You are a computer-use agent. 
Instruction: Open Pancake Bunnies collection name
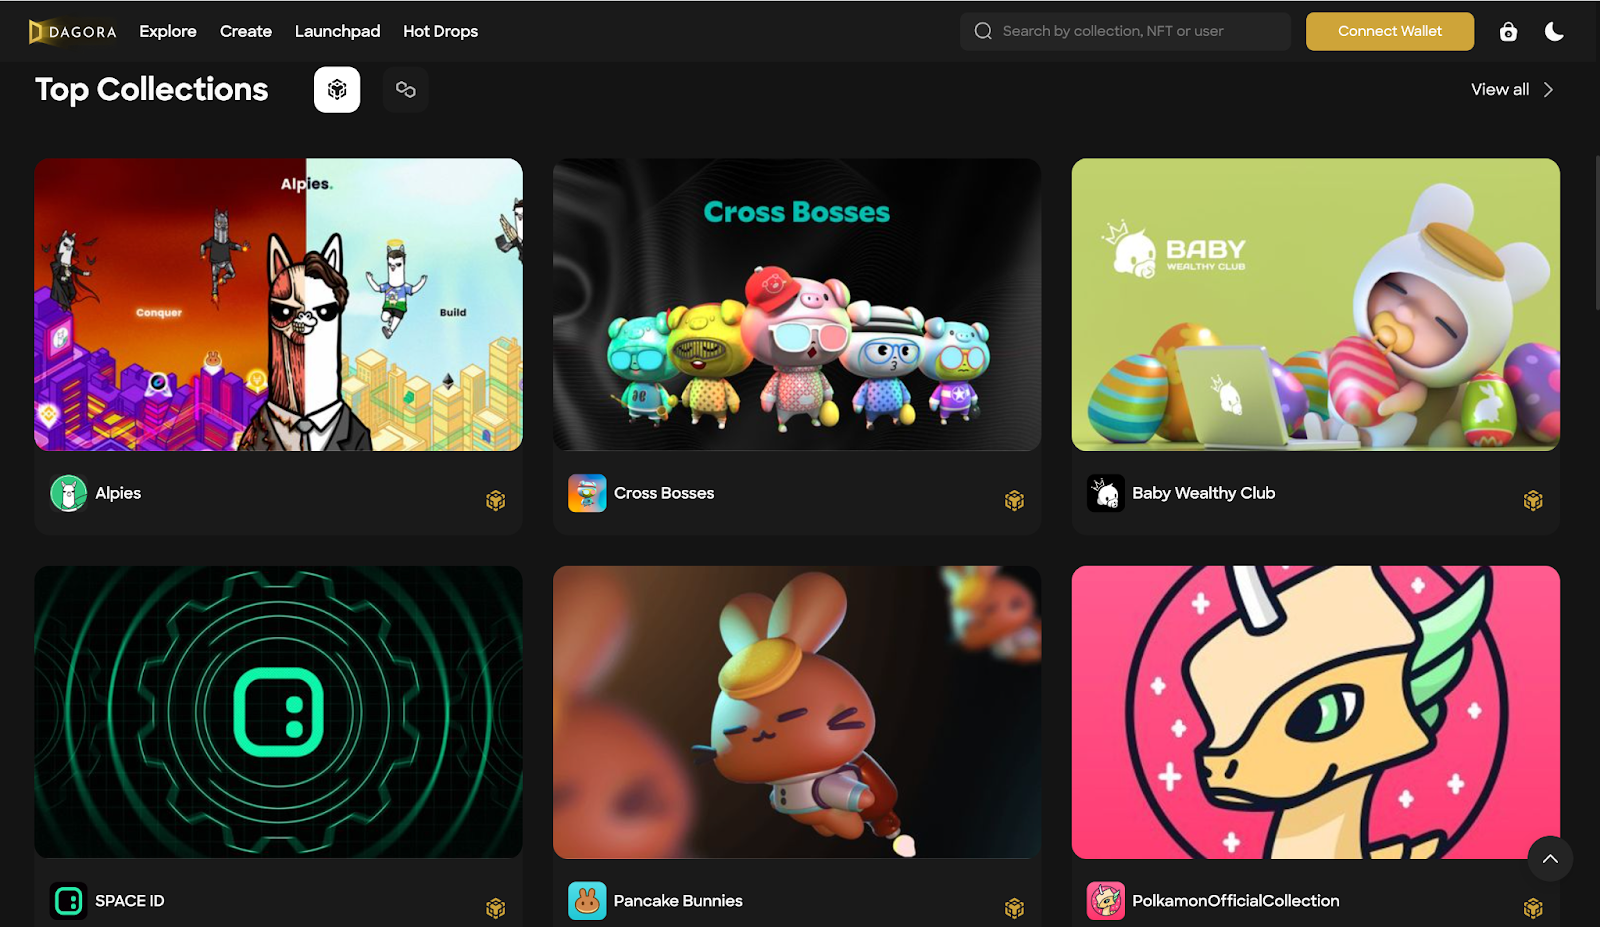[x=678, y=901]
